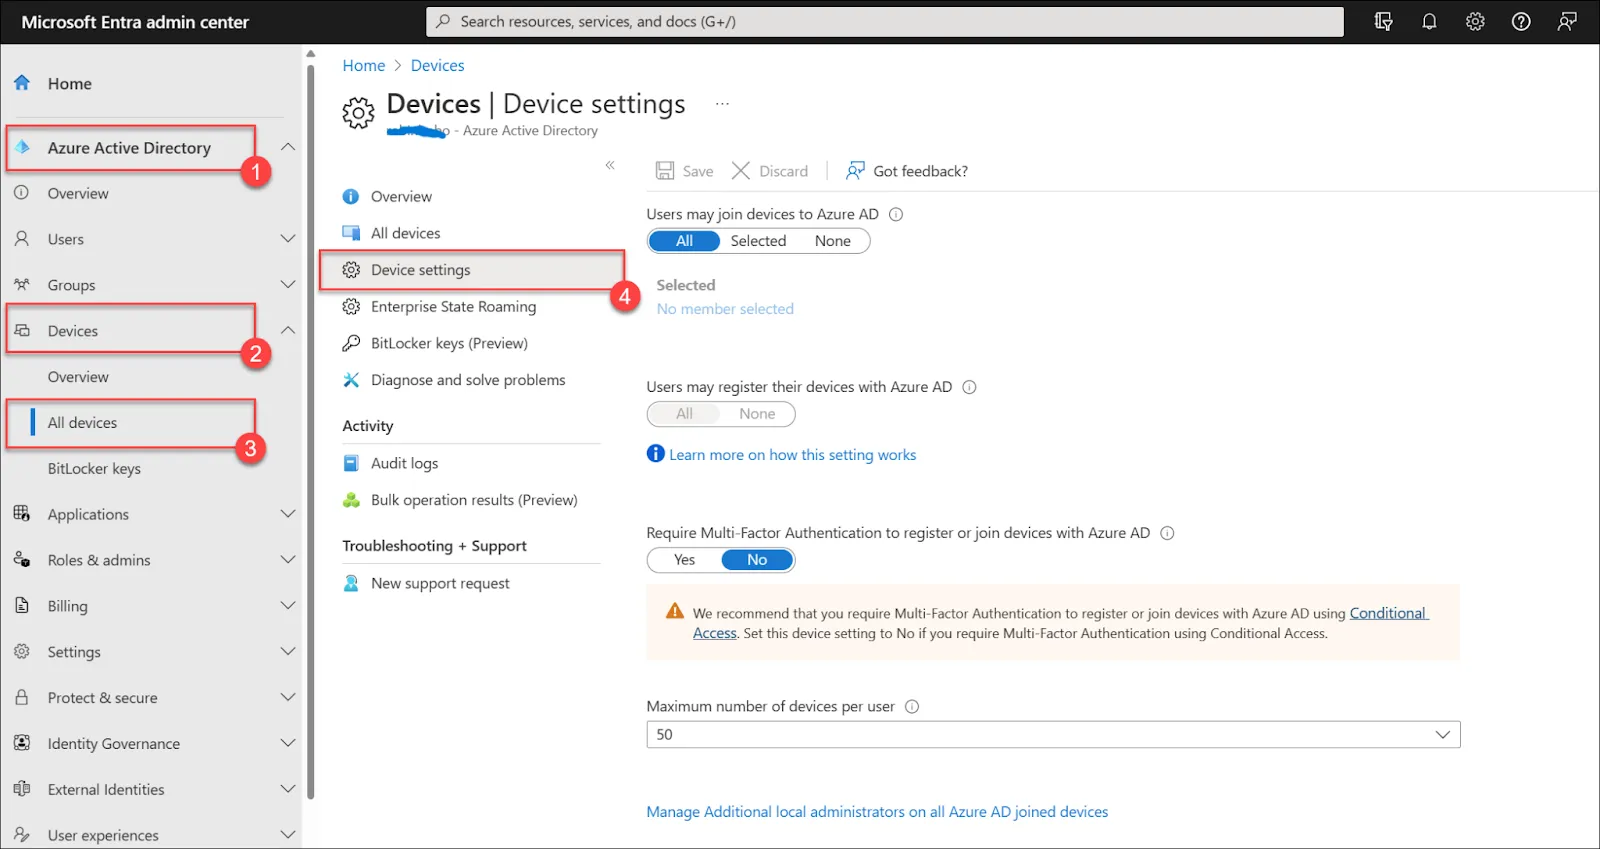1600x849 pixels.
Task: Click info icon beside Maximum number of devices
Action: tap(912, 706)
